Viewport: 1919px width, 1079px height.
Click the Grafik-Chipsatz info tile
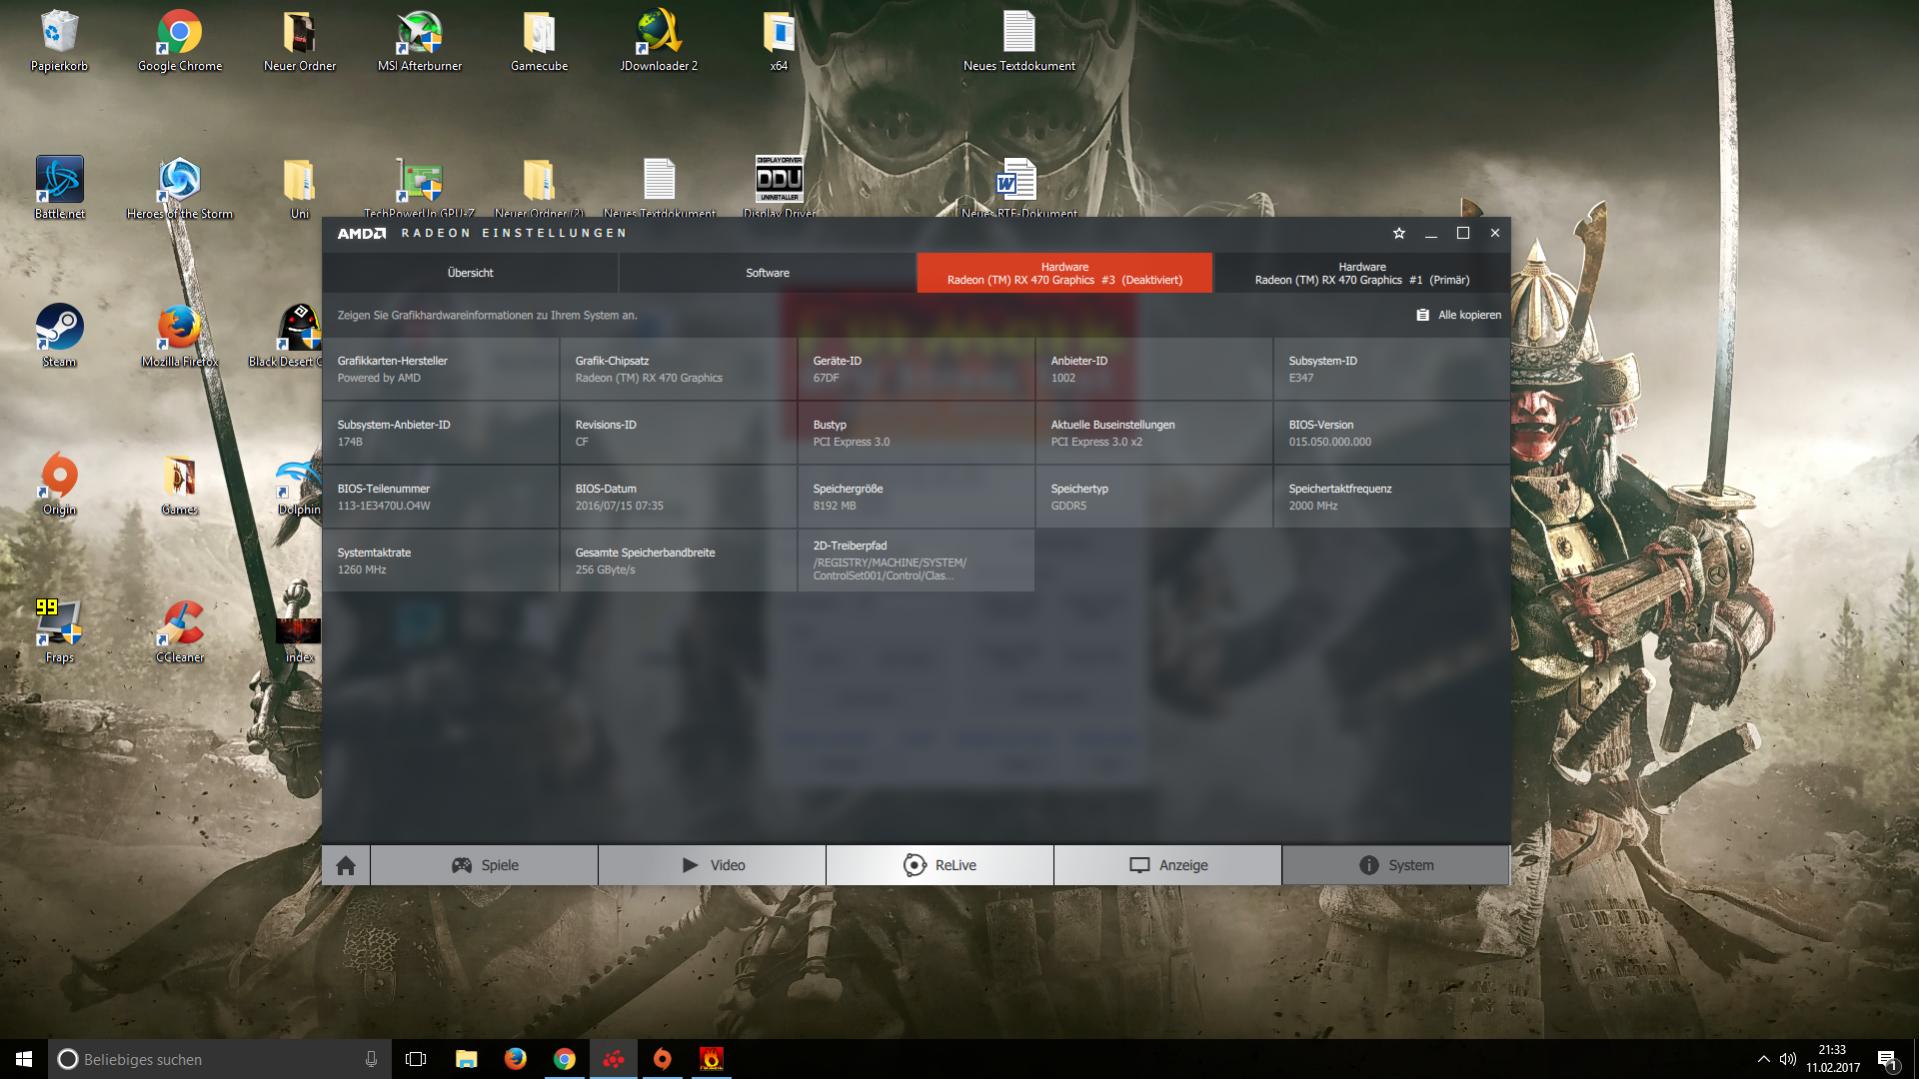pyautogui.click(x=678, y=369)
